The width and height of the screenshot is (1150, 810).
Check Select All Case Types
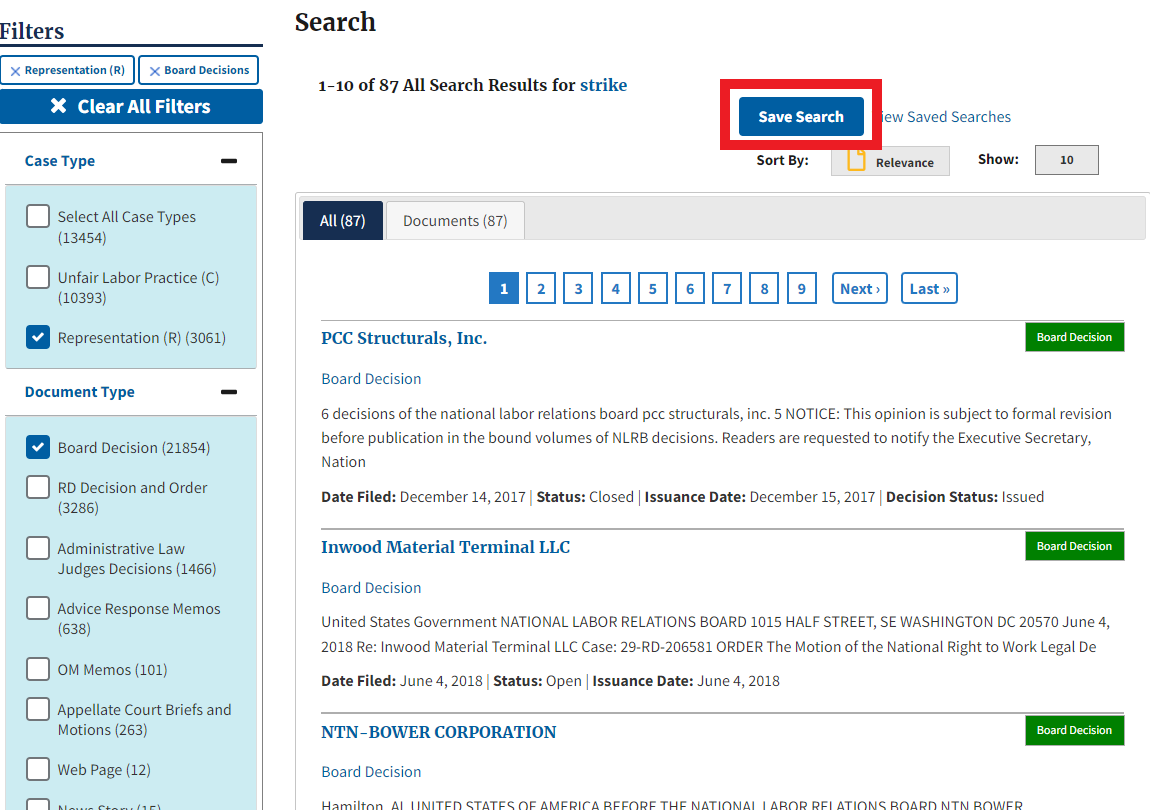(x=38, y=217)
